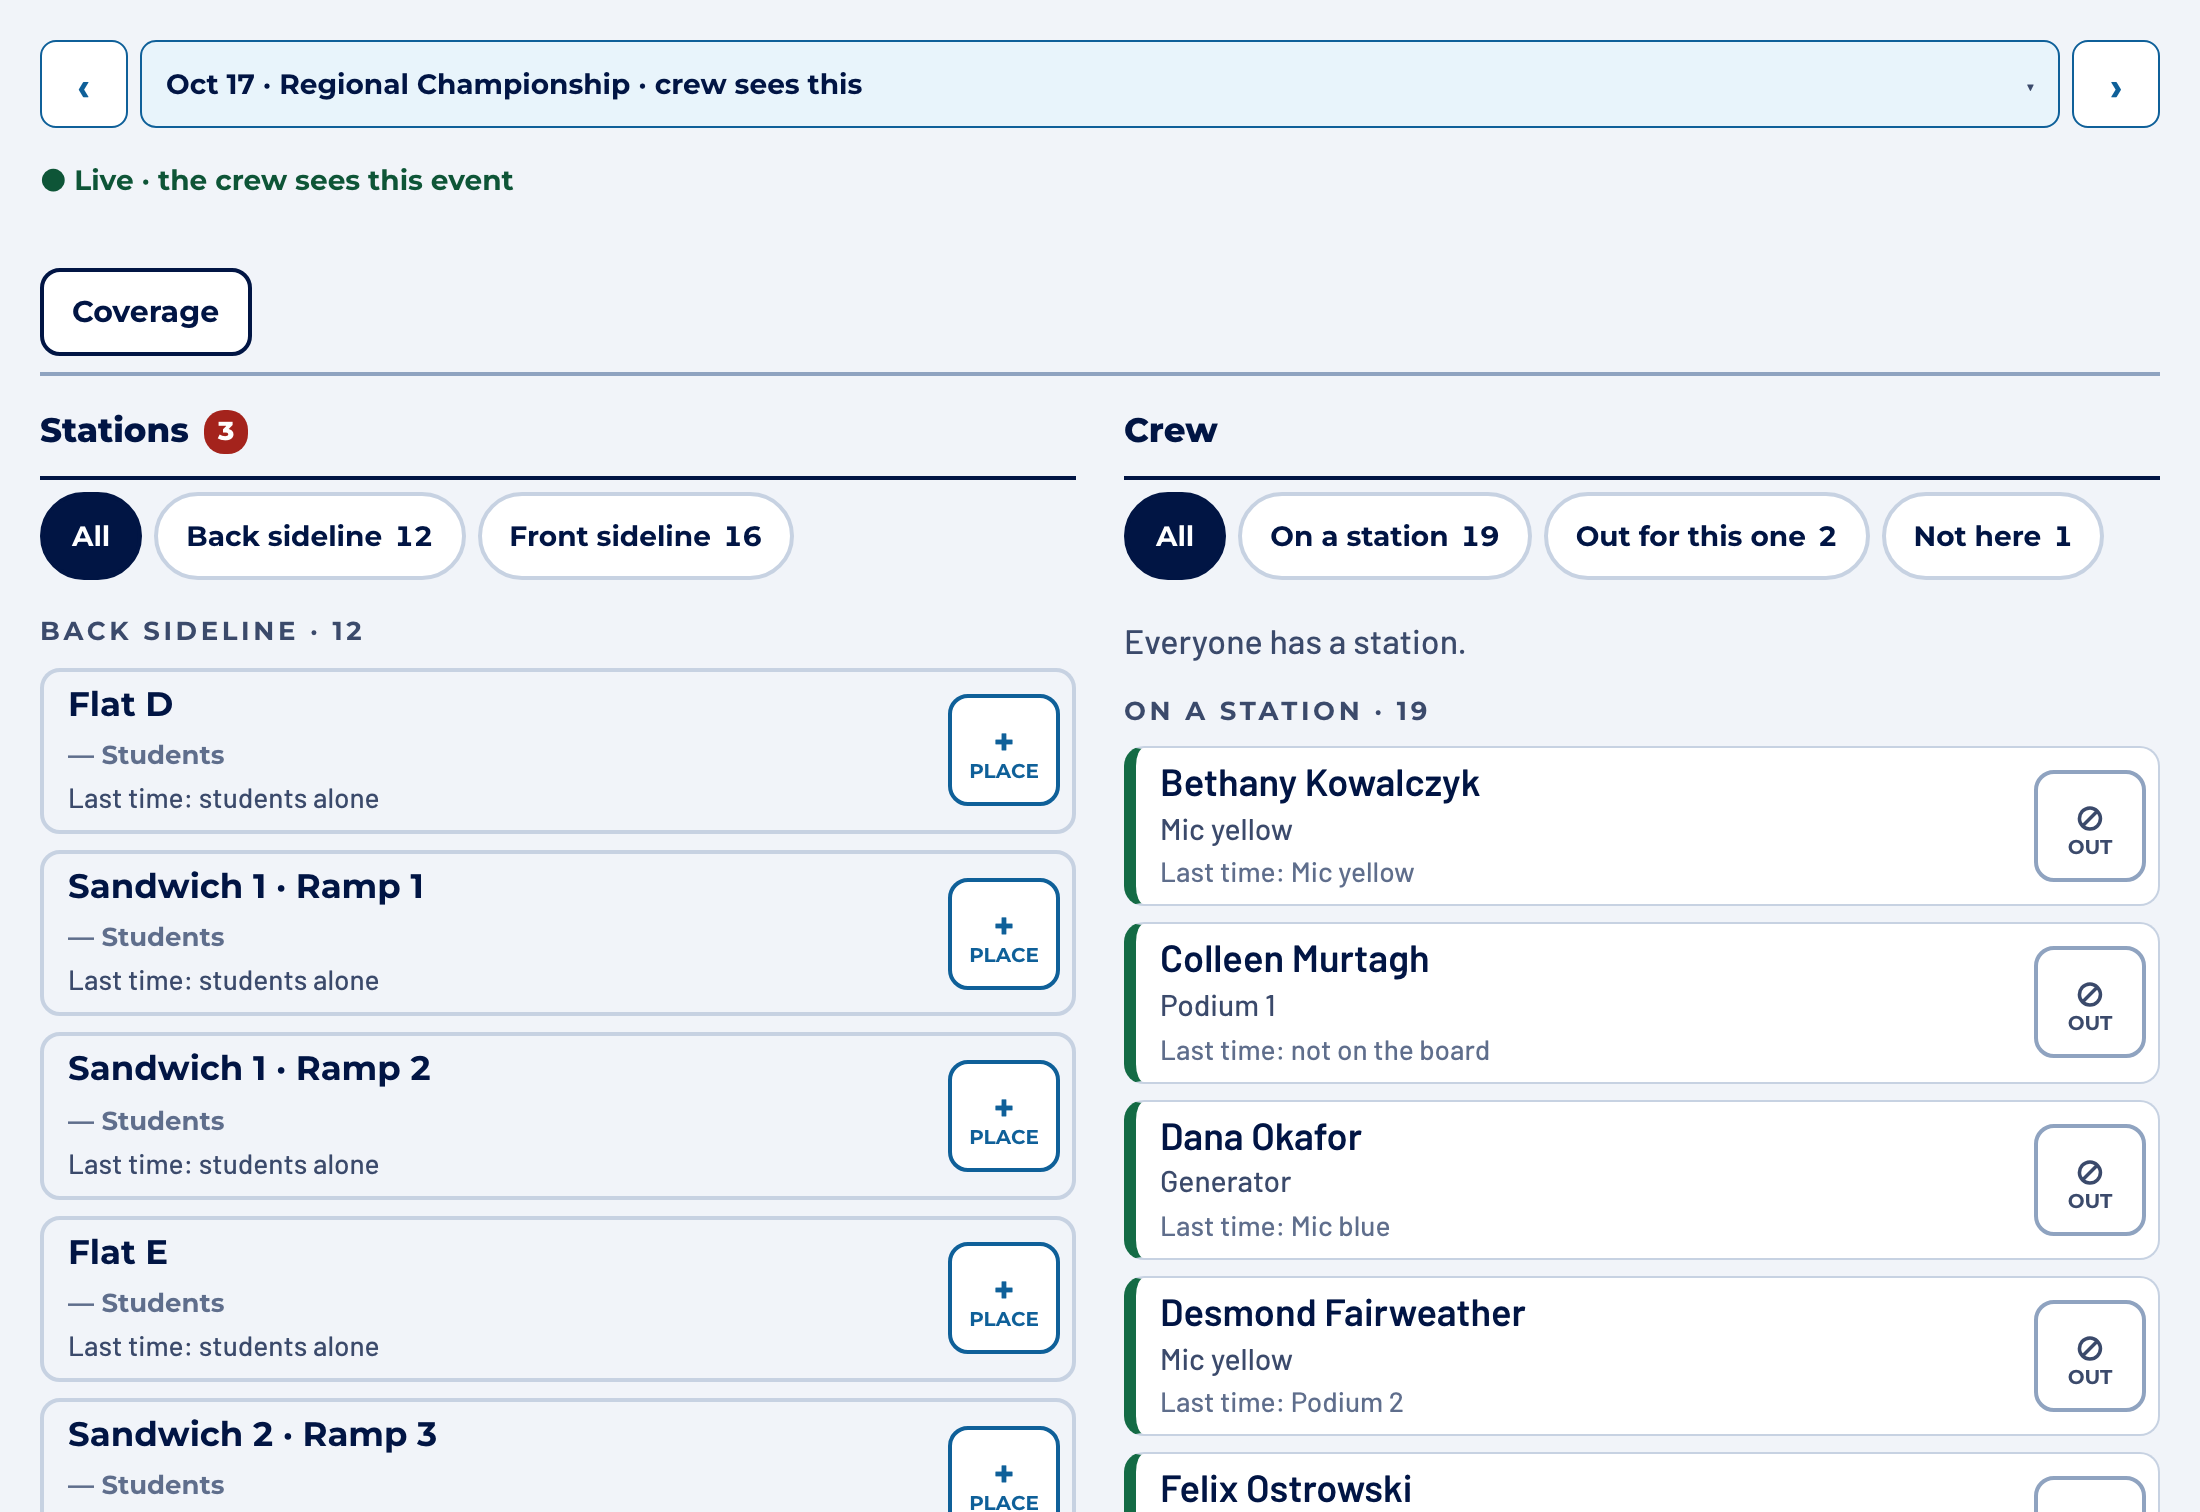Mark Bethany Kowalczyk as out
Image resolution: width=2200 pixels, height=1512 pixels.
(2089, 826)
